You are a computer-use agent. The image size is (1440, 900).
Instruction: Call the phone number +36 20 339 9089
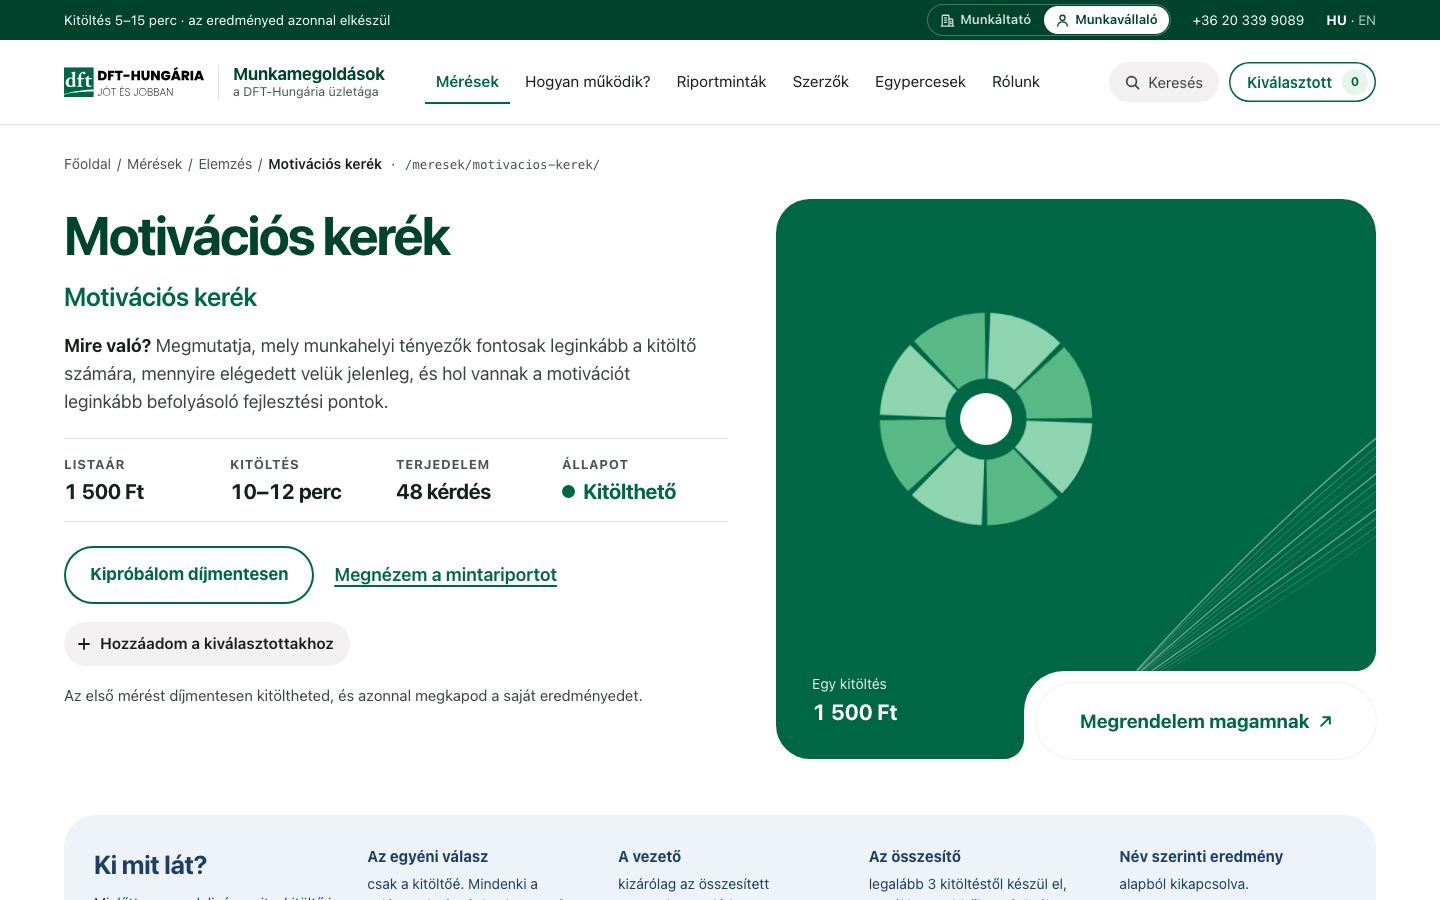click(x=1248, y=20)
